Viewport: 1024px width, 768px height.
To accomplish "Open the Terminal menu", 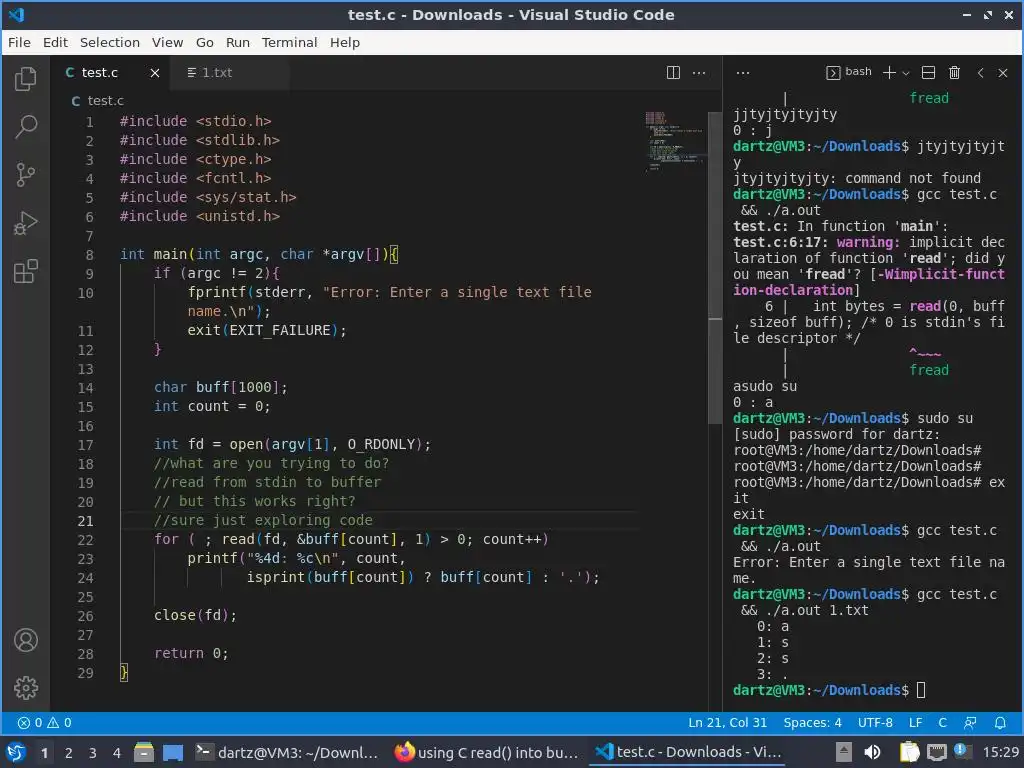I will 289,42.
